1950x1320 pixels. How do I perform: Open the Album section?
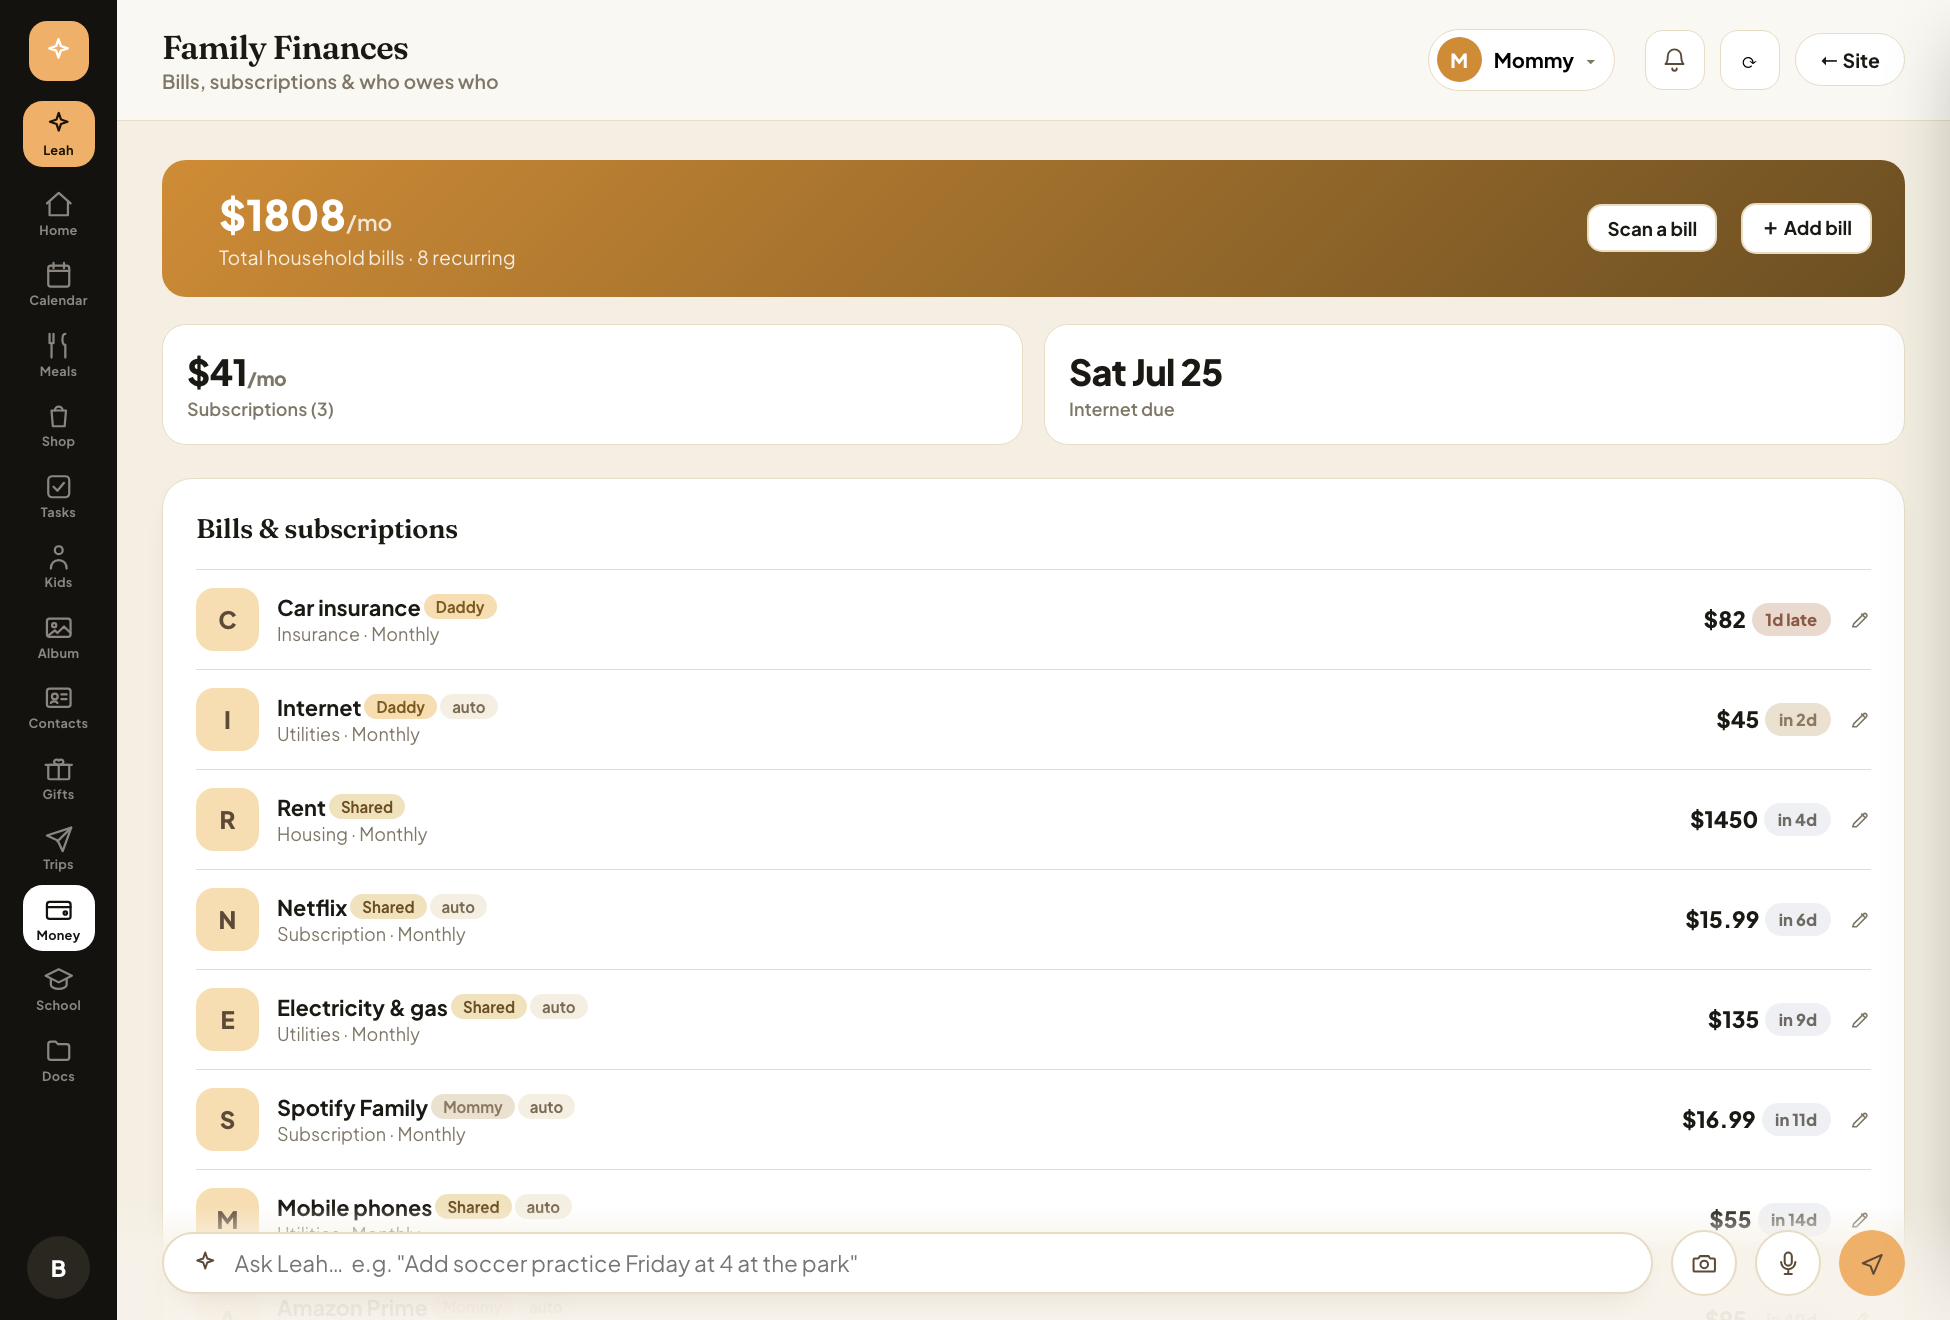(58, 638)
